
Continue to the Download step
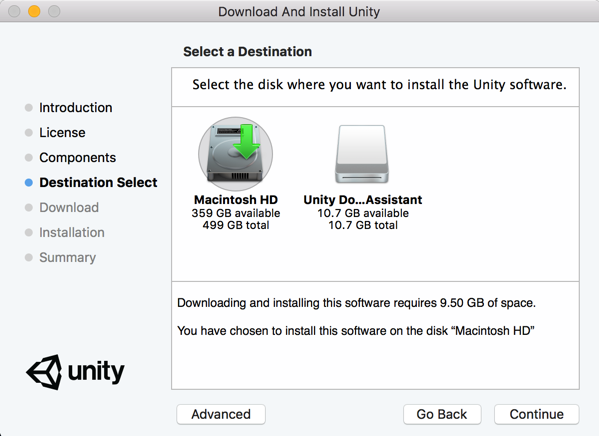point(537,414)
